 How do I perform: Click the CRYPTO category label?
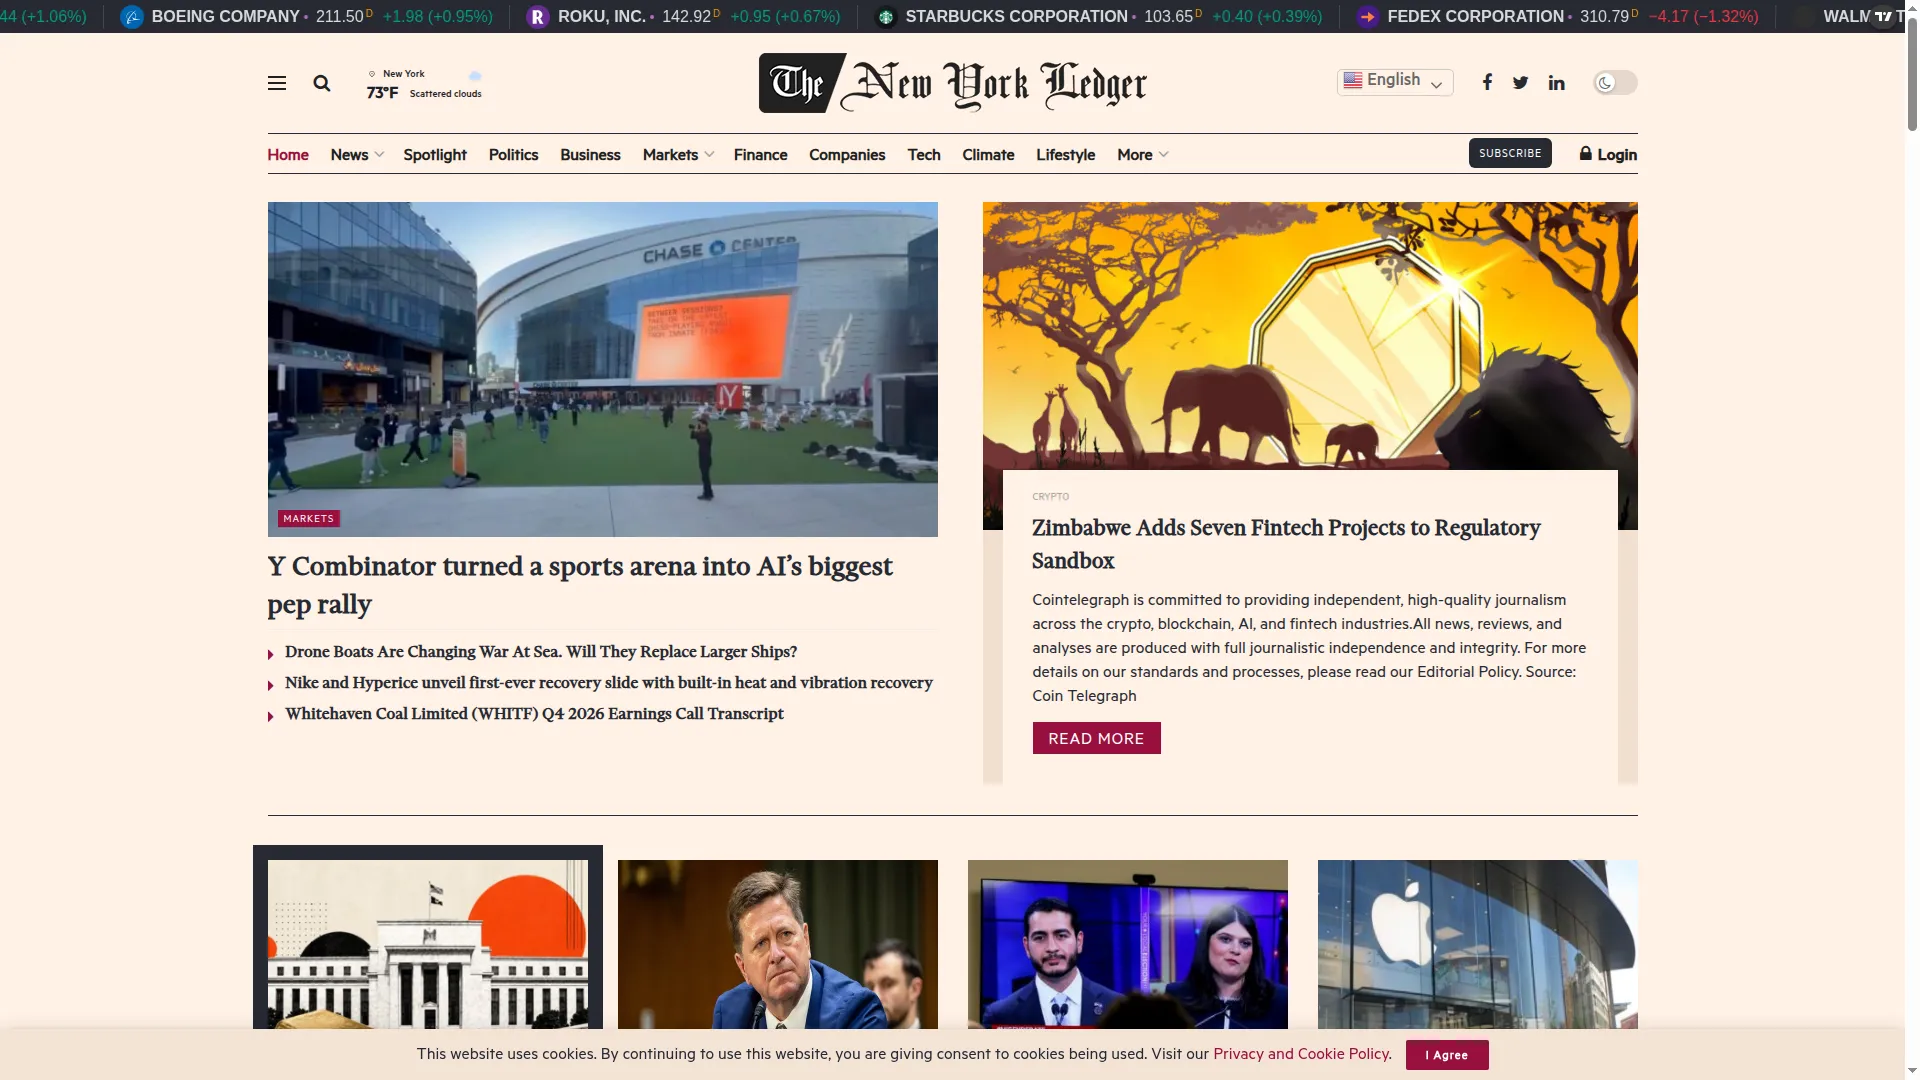click(x=1050, y=496)
